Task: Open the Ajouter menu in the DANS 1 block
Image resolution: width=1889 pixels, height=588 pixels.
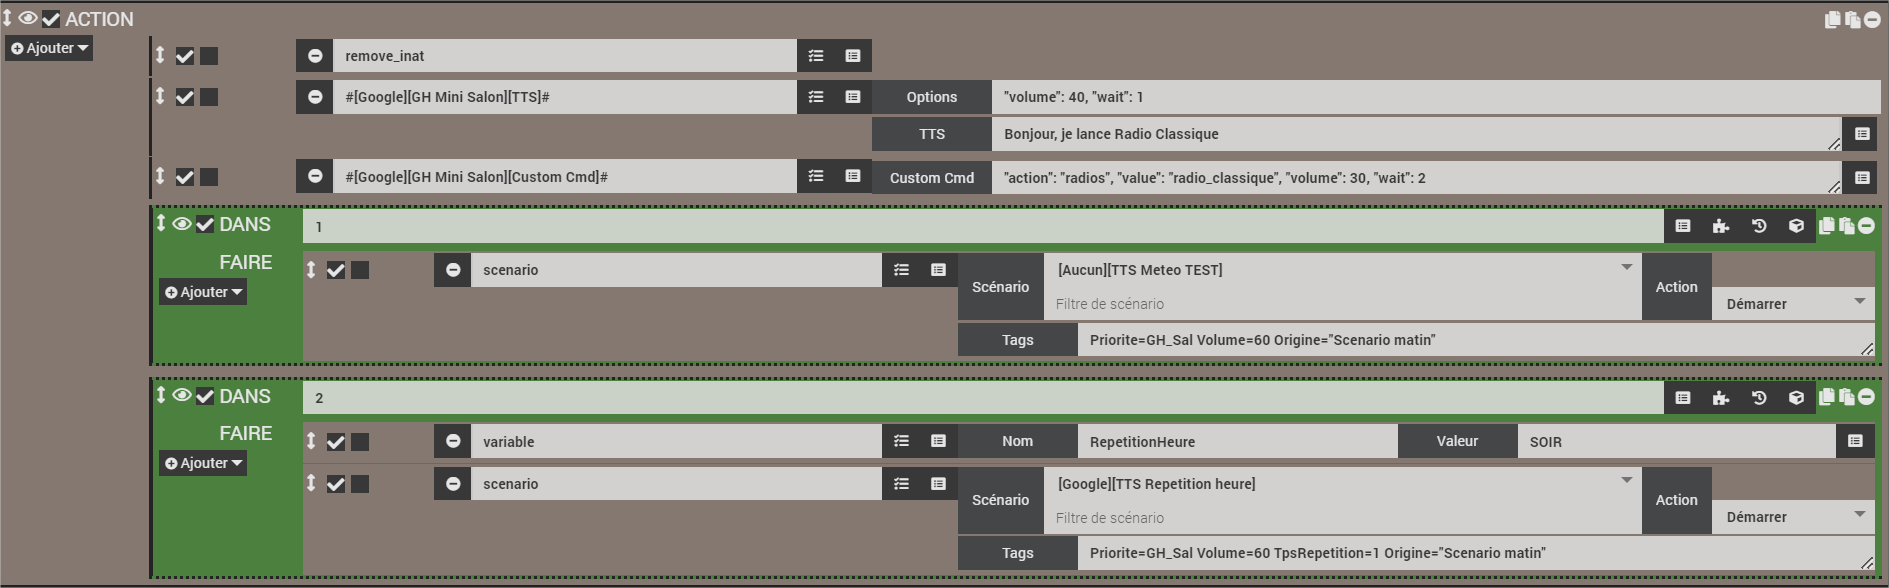Action: (x=203, y=292)
